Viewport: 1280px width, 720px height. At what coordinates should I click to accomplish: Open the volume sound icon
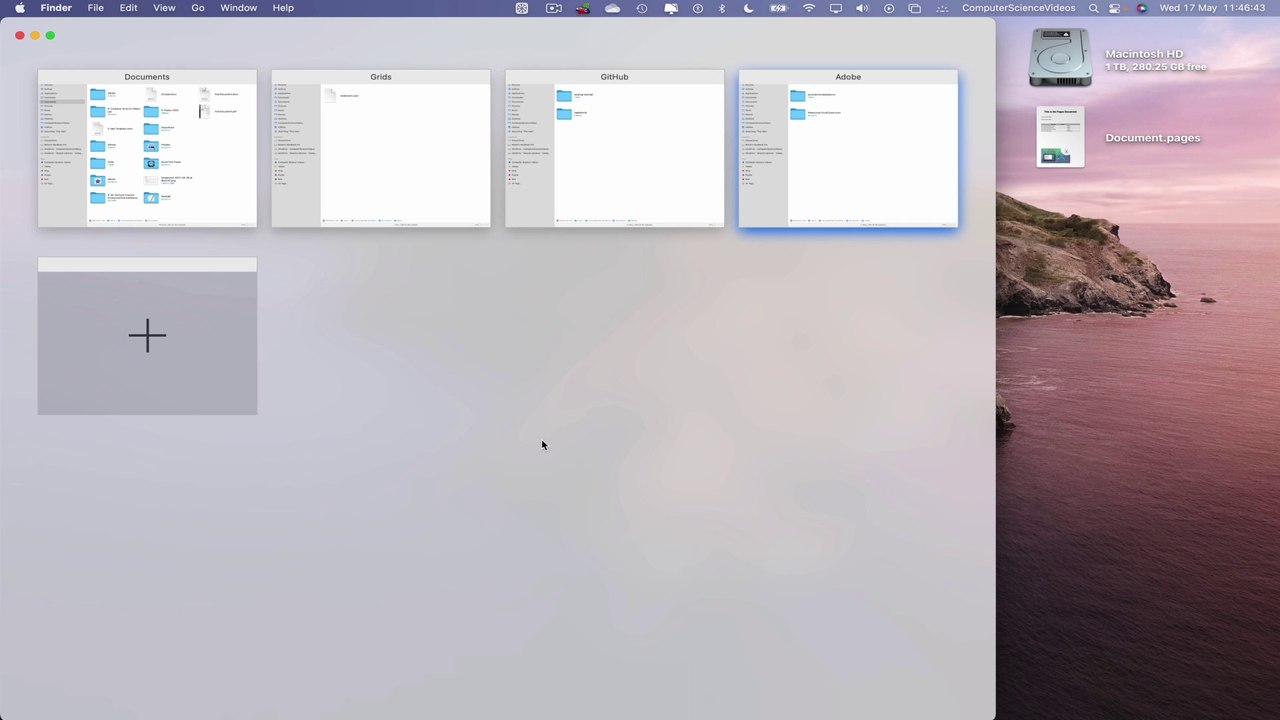point(862,8)
